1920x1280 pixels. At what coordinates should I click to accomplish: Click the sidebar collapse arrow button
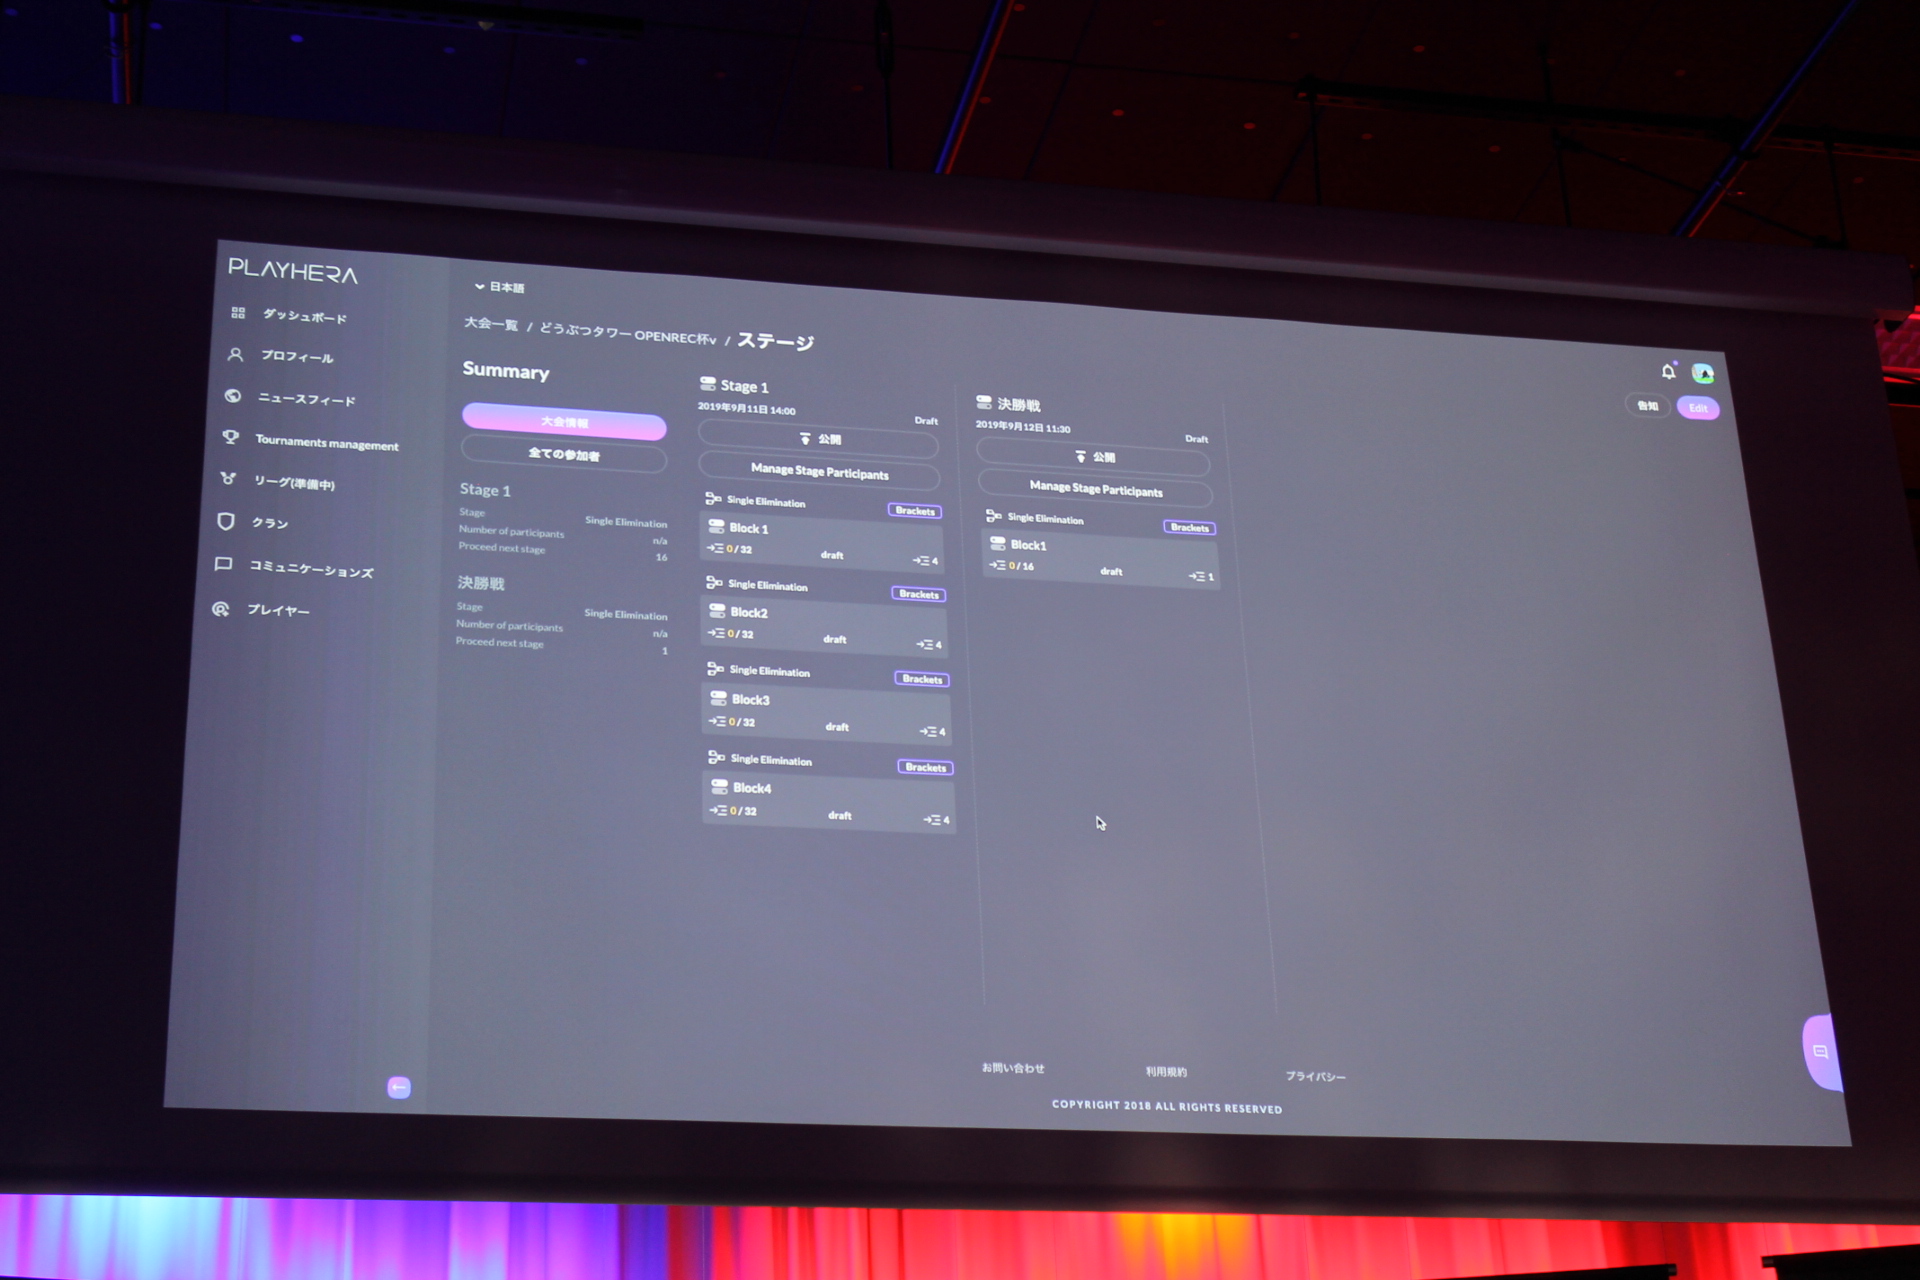pyautogui.click(x=398, y=1087)
